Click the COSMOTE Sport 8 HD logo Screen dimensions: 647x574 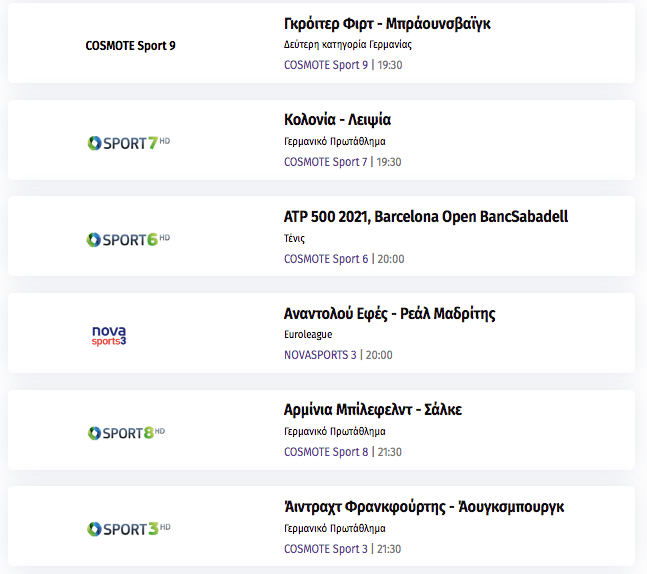(x=126, y=433)
